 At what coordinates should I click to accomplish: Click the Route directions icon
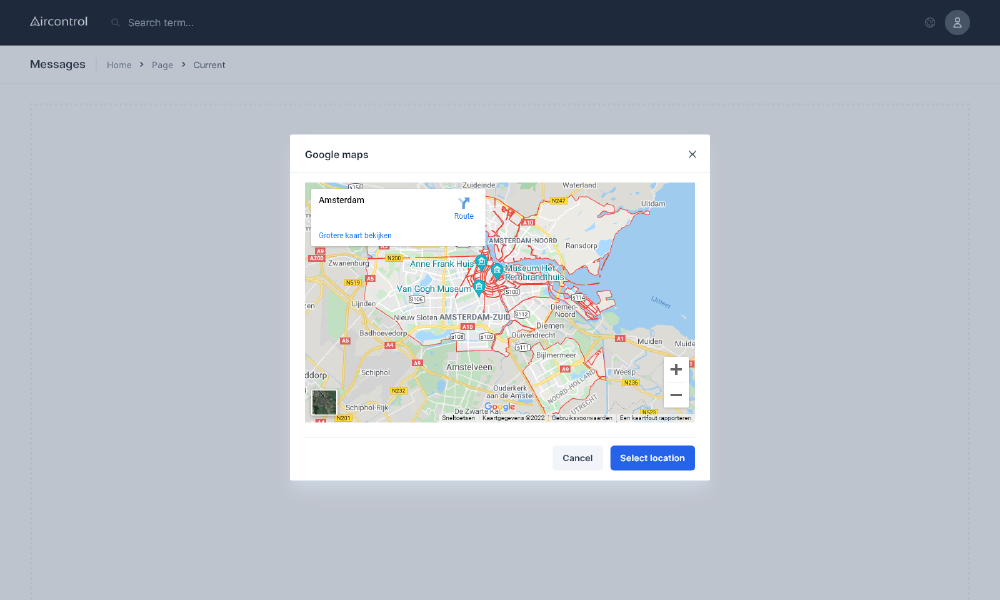tap(463, 203)
